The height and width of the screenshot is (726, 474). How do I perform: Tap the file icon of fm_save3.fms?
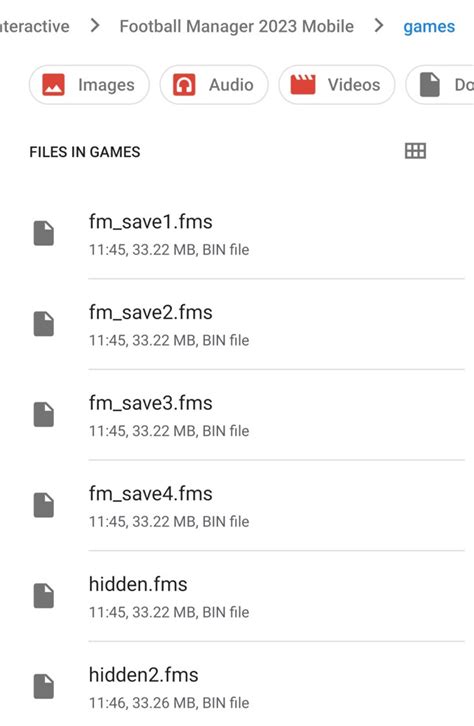[x=44, y=414]
